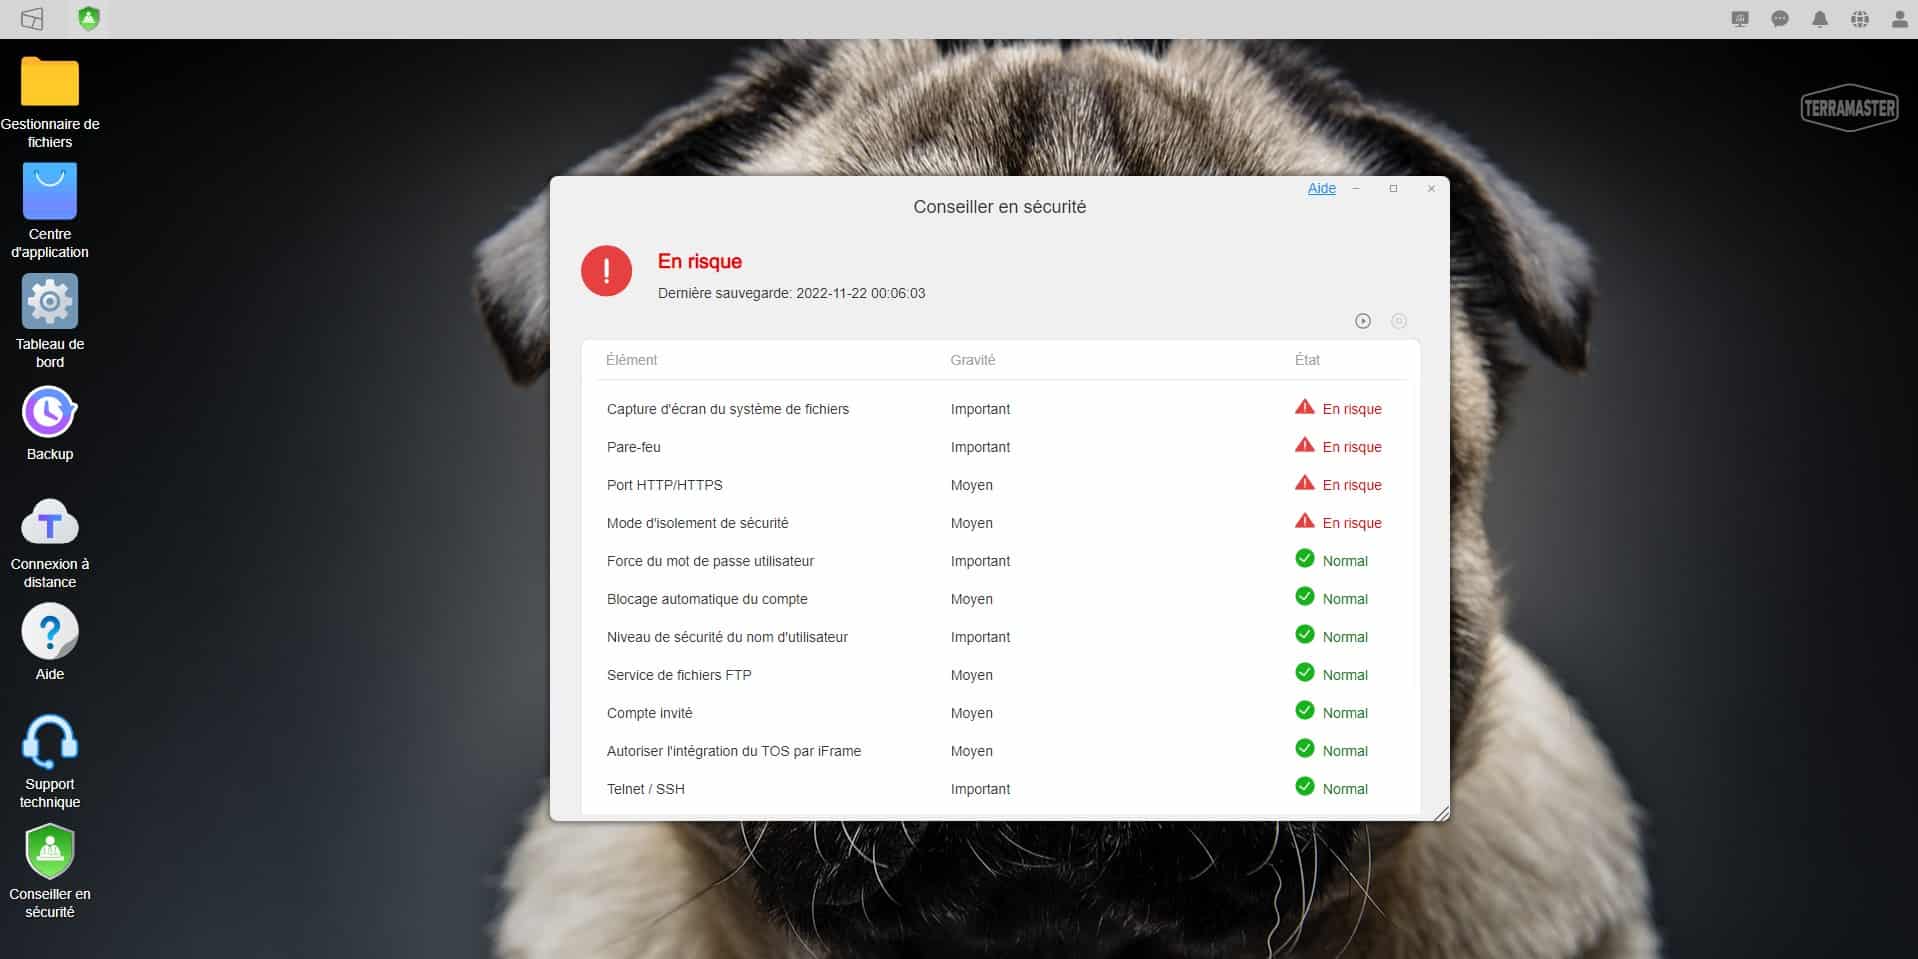The width and height of the screenshot is (1918, 959).
Task: Select "Autoriser l'intégration du TOS par iFrame"
Action: 734,751
